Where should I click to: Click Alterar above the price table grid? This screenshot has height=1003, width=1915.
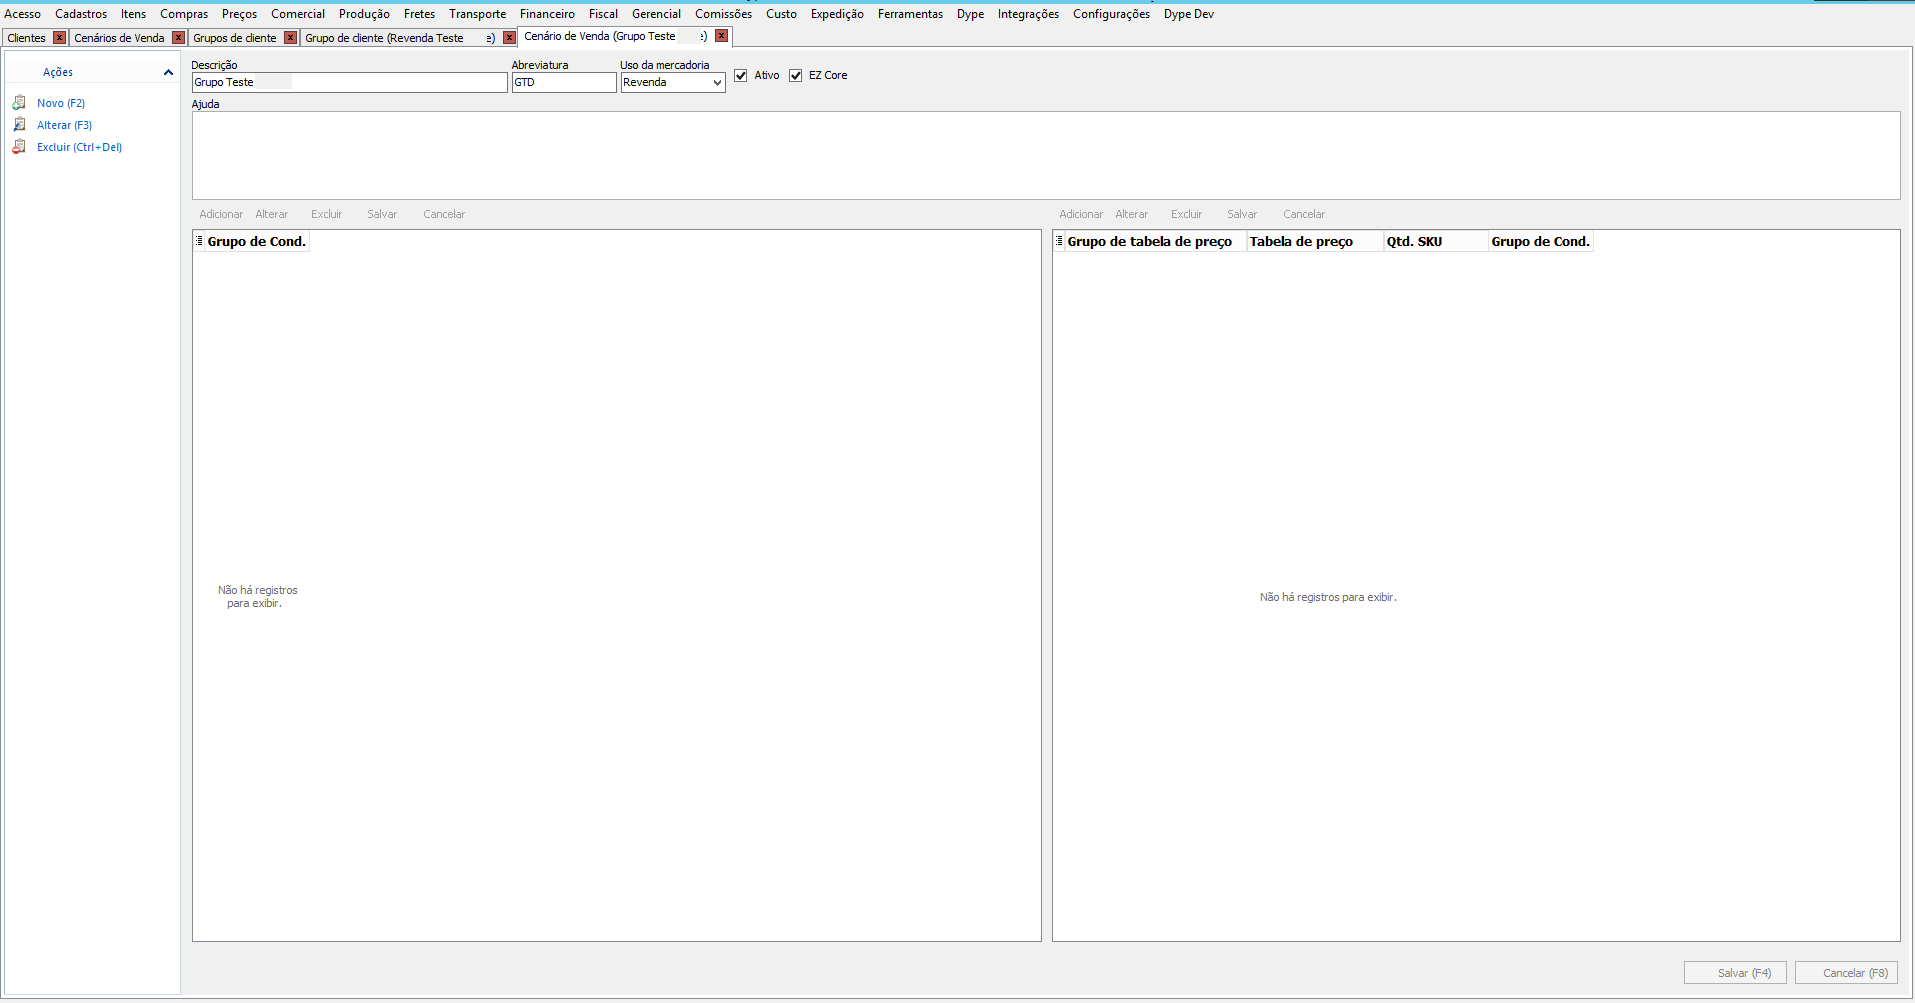tap(1132, 214)
